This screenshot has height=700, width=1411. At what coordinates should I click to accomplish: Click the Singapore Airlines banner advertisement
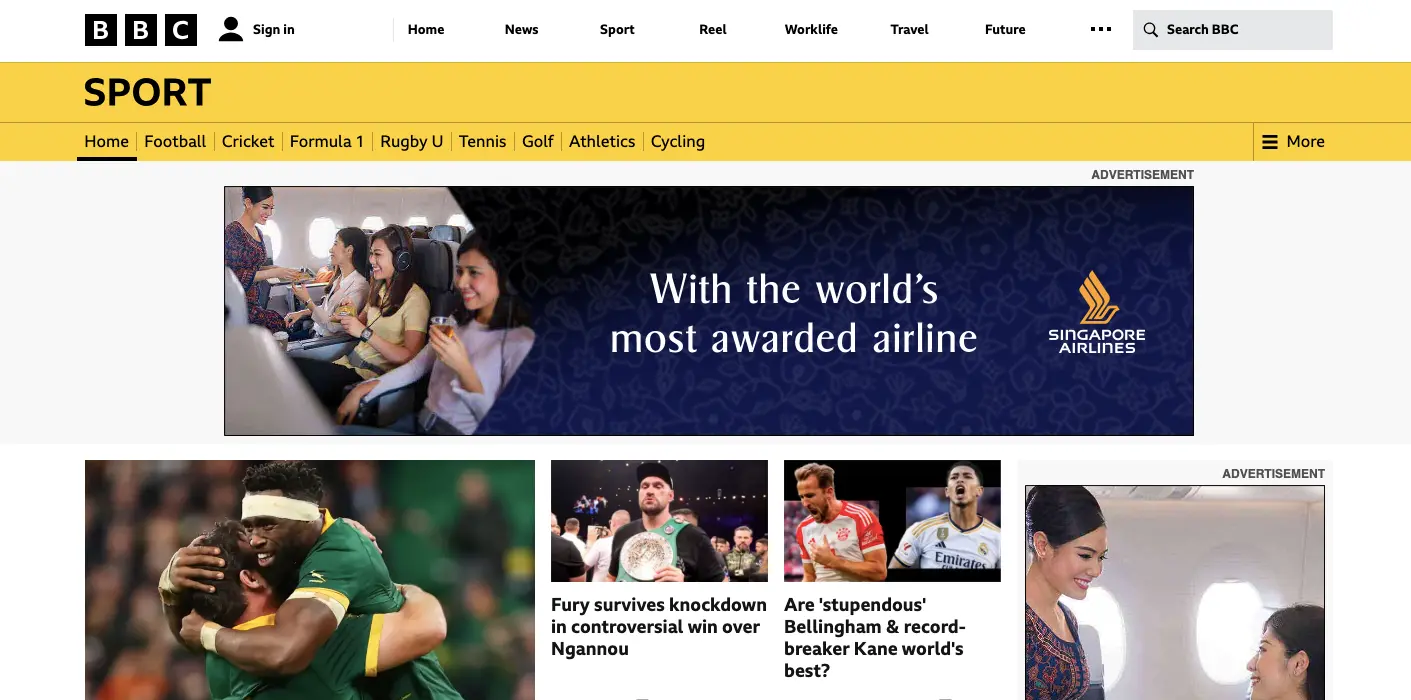pos(709,311)
